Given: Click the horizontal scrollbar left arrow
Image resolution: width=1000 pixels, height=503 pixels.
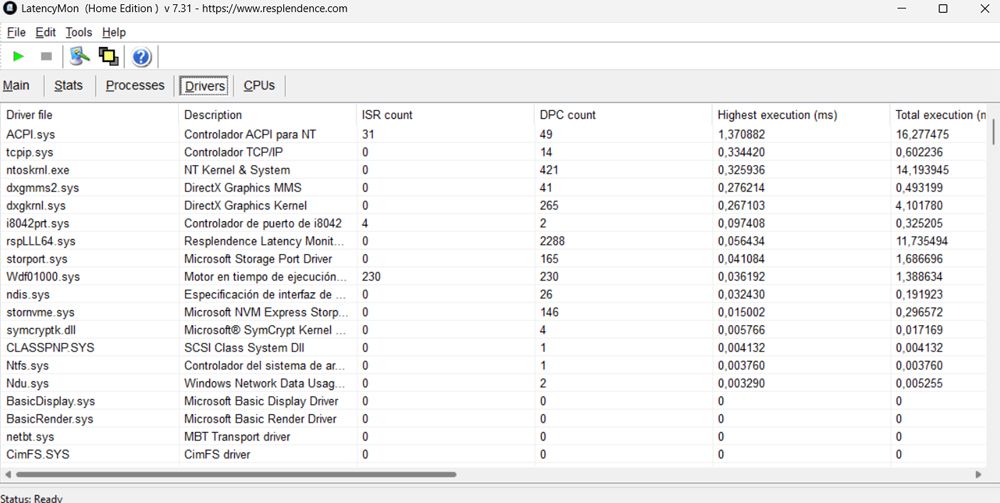Looking at the screenshot, I should 8,474.
